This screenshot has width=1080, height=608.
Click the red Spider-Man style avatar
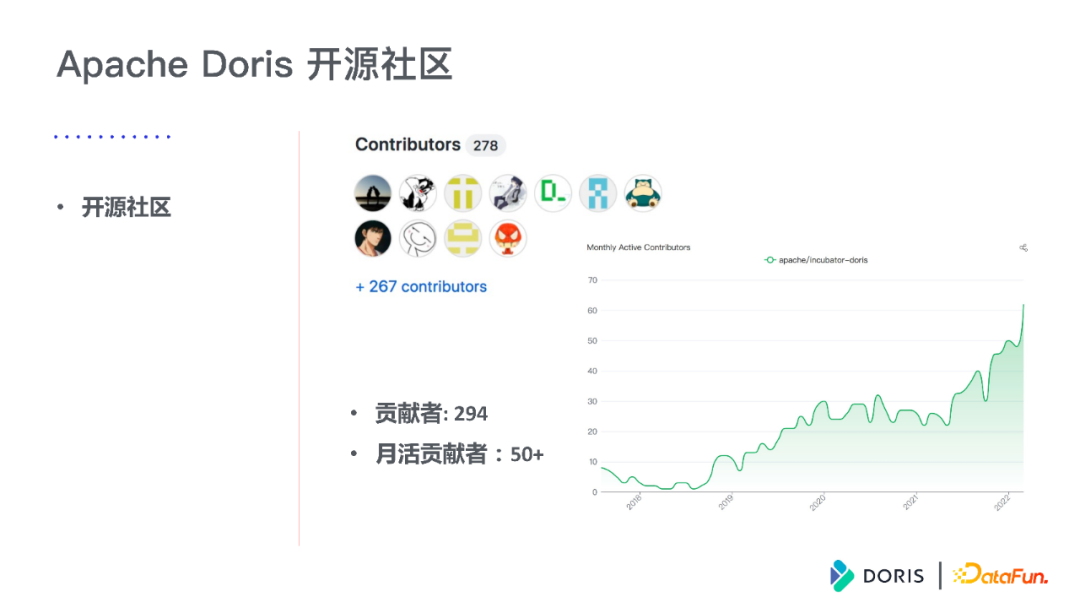(508, 238)
